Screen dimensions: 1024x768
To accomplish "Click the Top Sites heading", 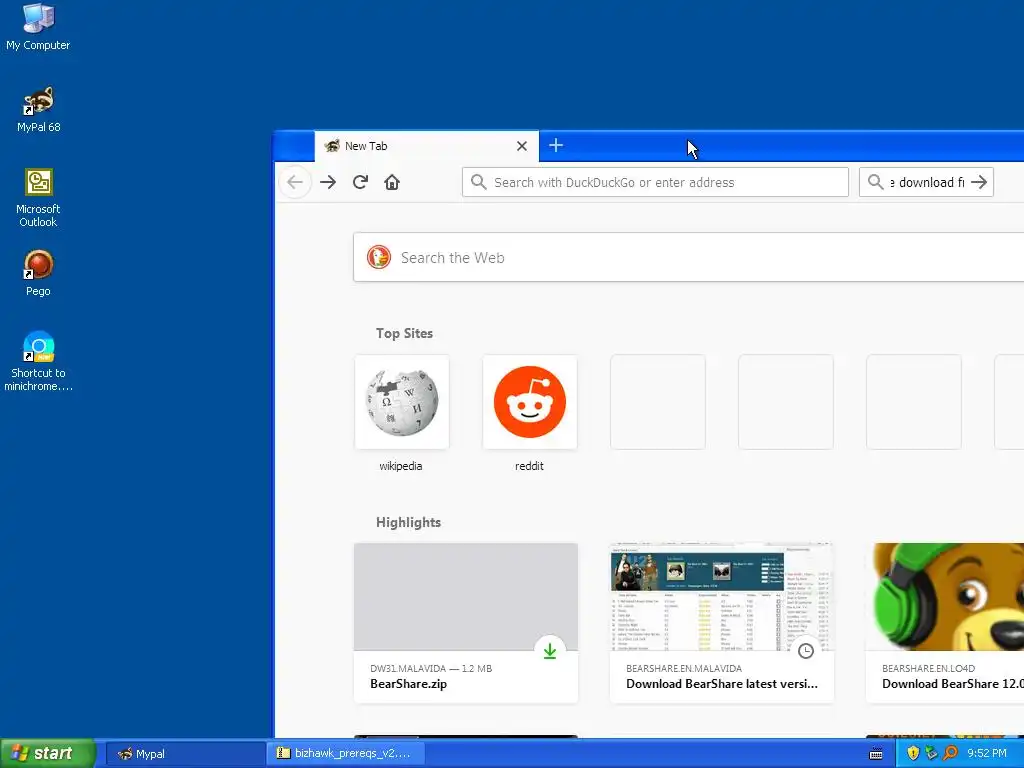I will (x=404, y=333).
